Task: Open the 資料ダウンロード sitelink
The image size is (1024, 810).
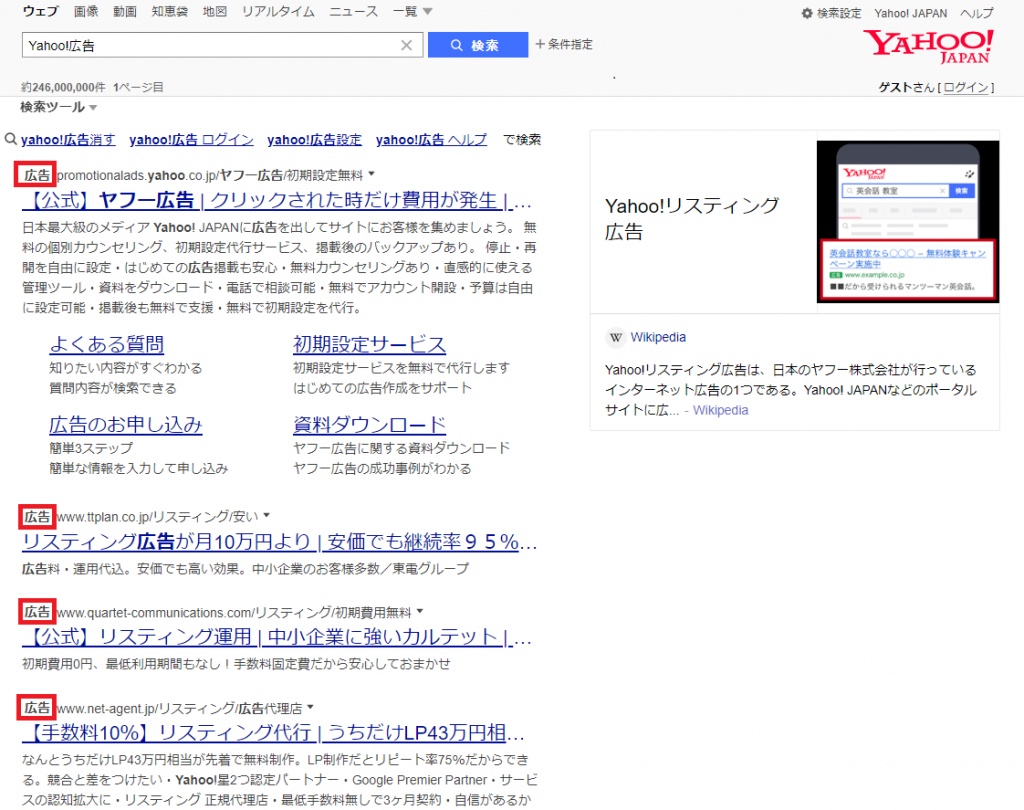Action: pos(370,425)
